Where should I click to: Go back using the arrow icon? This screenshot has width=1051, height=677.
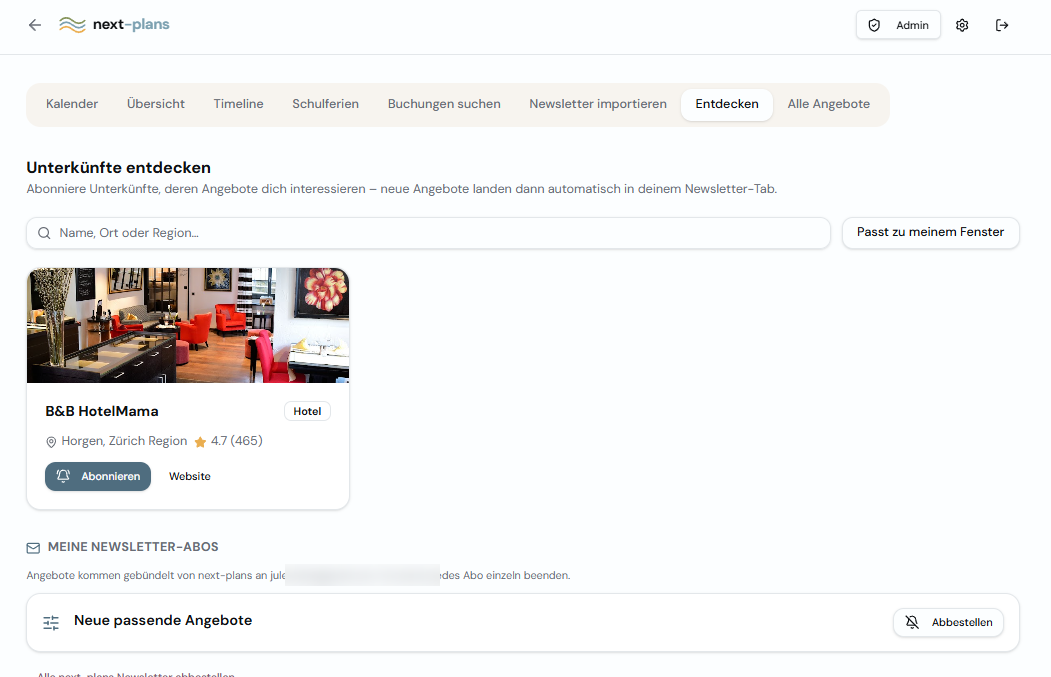click(x=35, y=25)
